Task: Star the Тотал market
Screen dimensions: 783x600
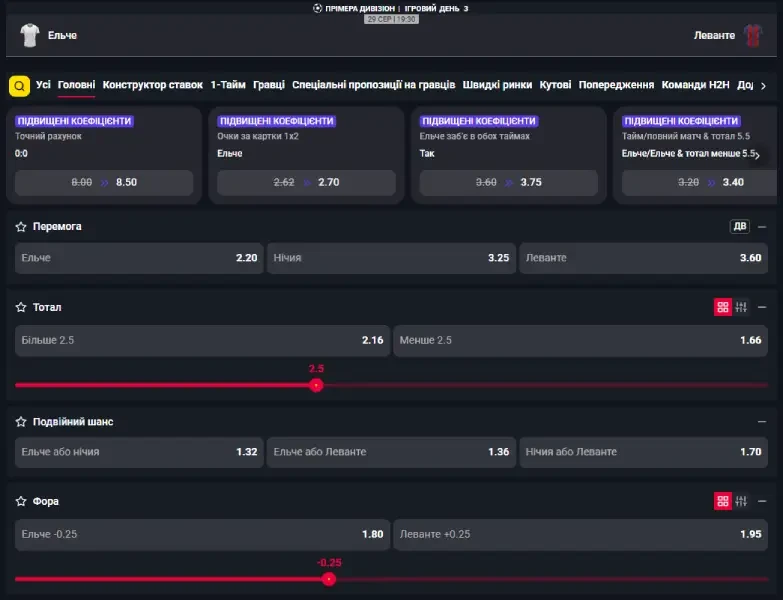Action: (21, 308)
